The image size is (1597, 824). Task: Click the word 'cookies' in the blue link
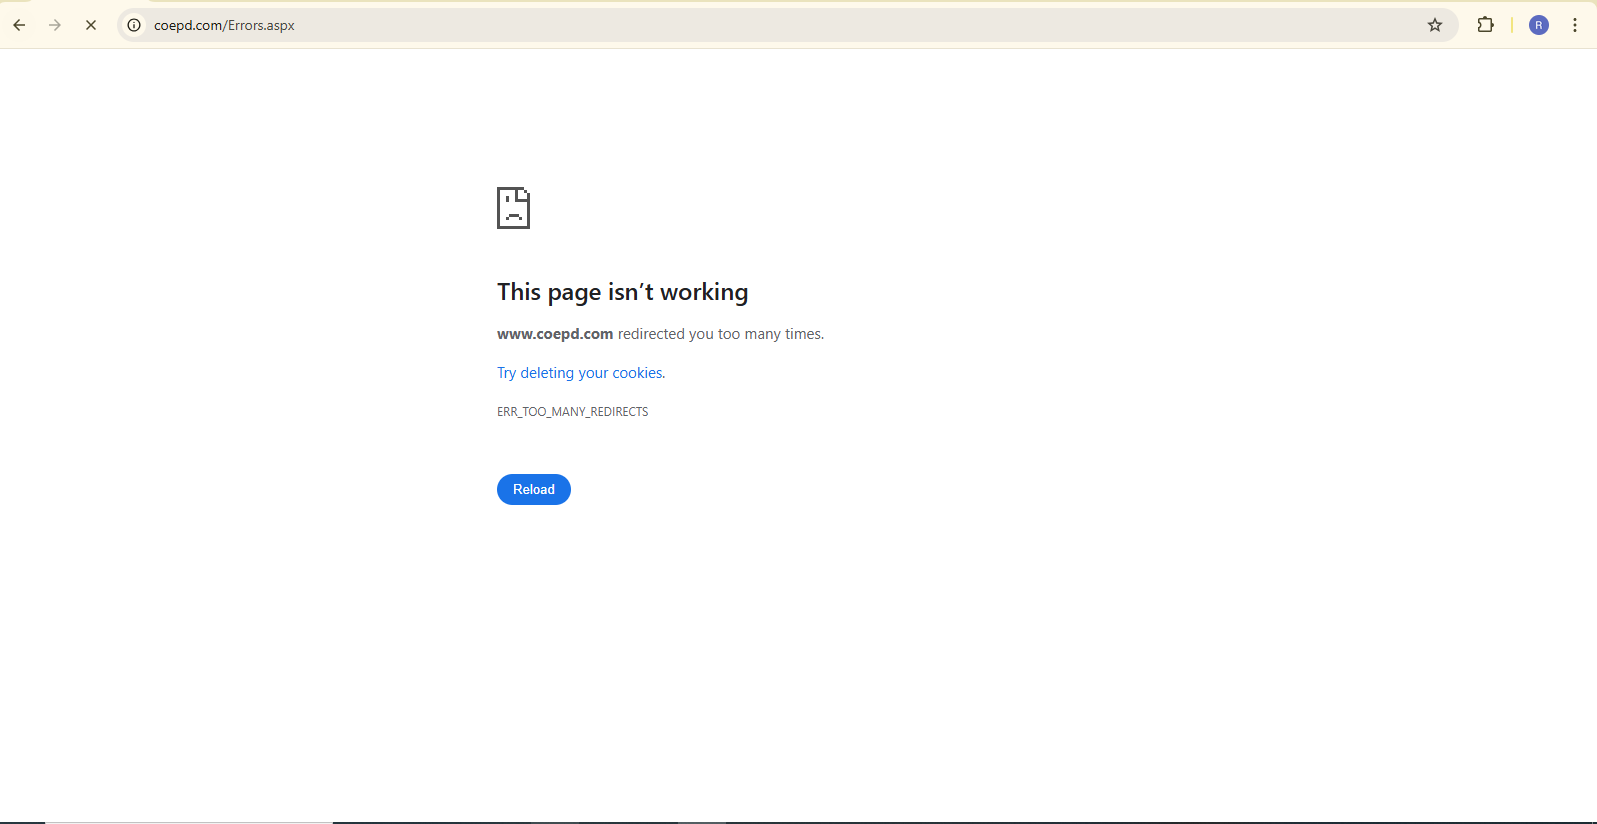[637, 373]
